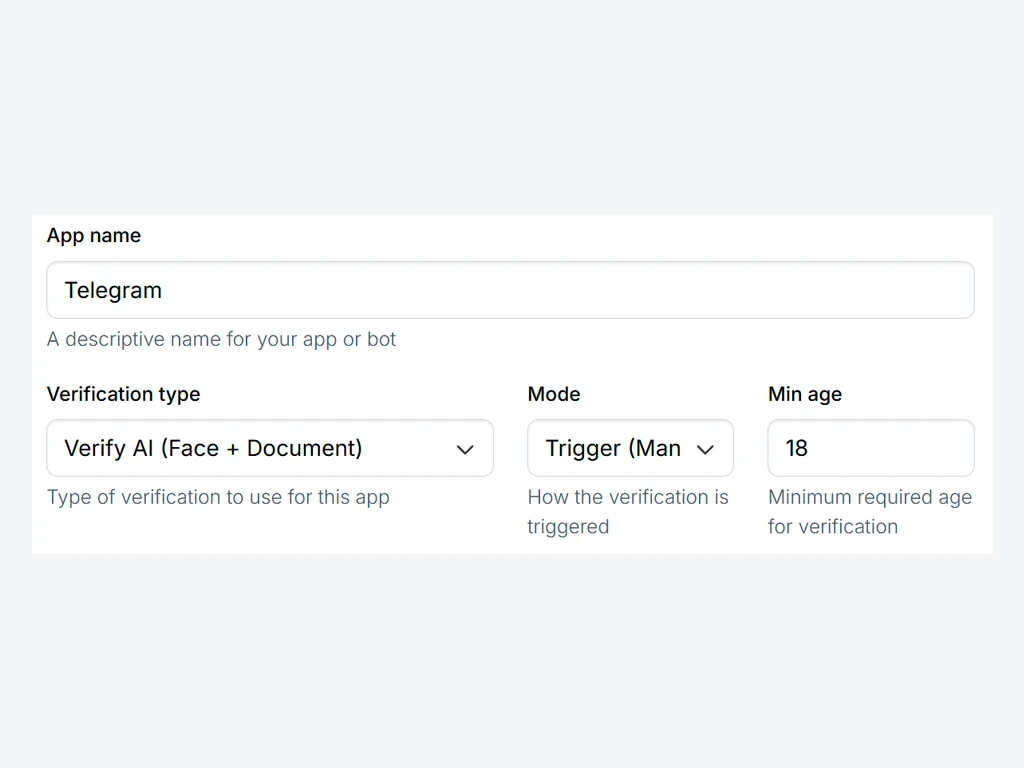Select the App name input field
Screen dimensions: 1024x768
[510, 290]
